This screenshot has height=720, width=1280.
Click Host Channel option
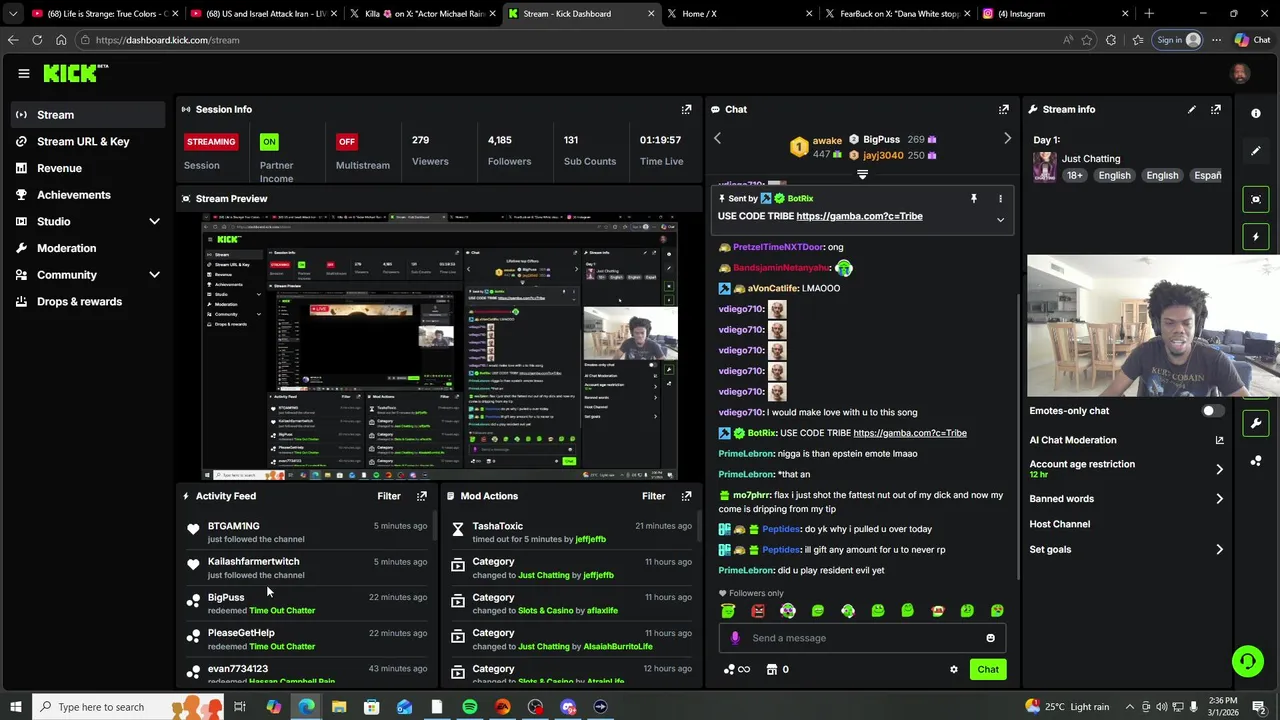click(1060, 524)
